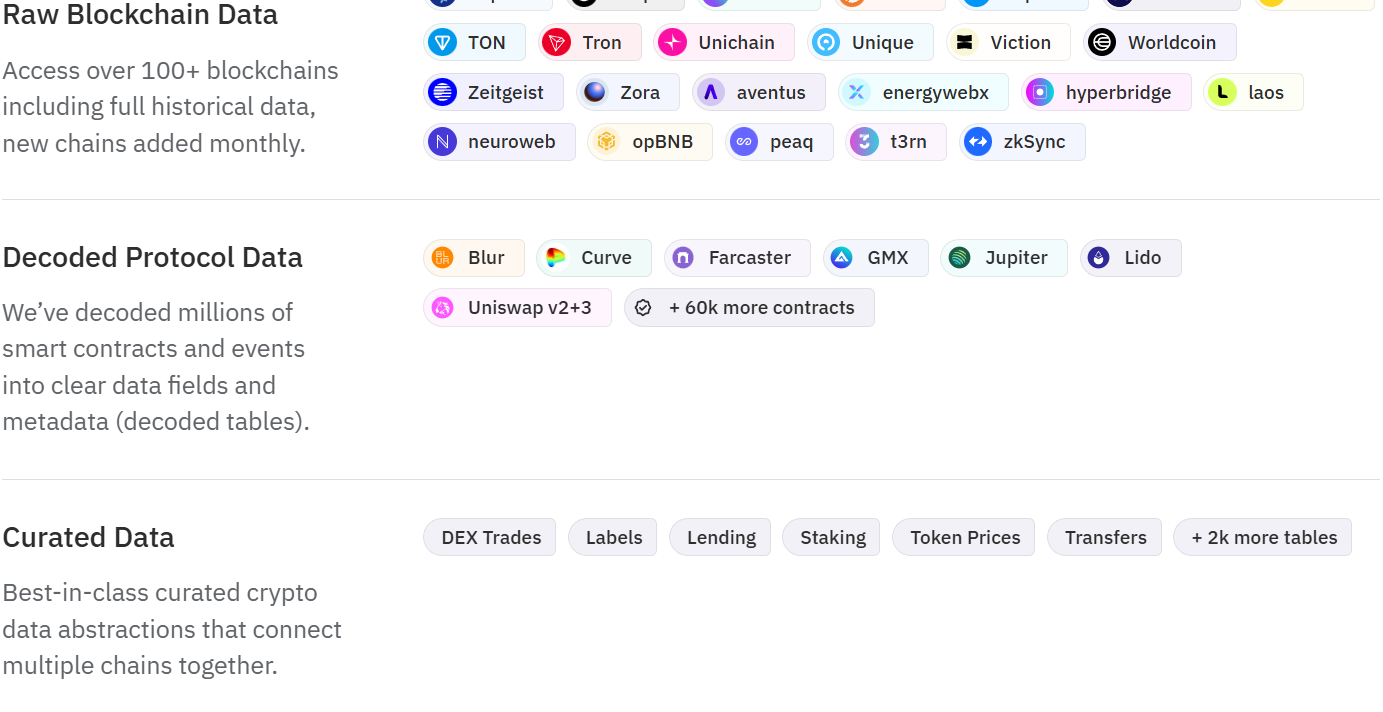Click the Uniswap unicorn logo icon
The width and height of the screenshot is (1383, 712).
tap(442, 308)
